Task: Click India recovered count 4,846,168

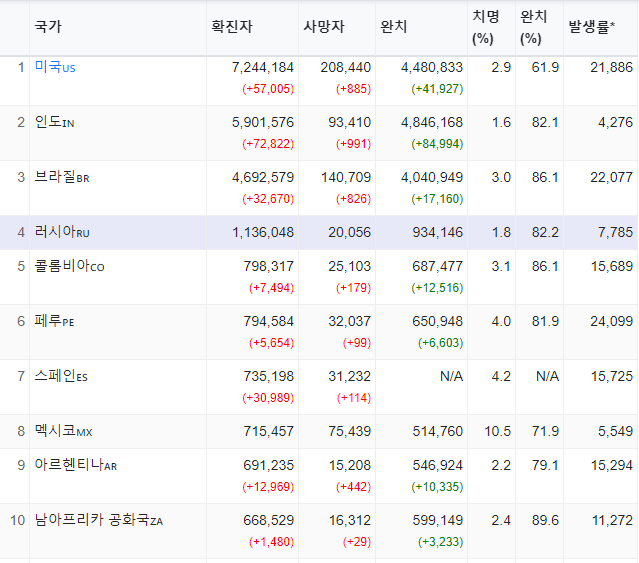Action: point(432,122)
